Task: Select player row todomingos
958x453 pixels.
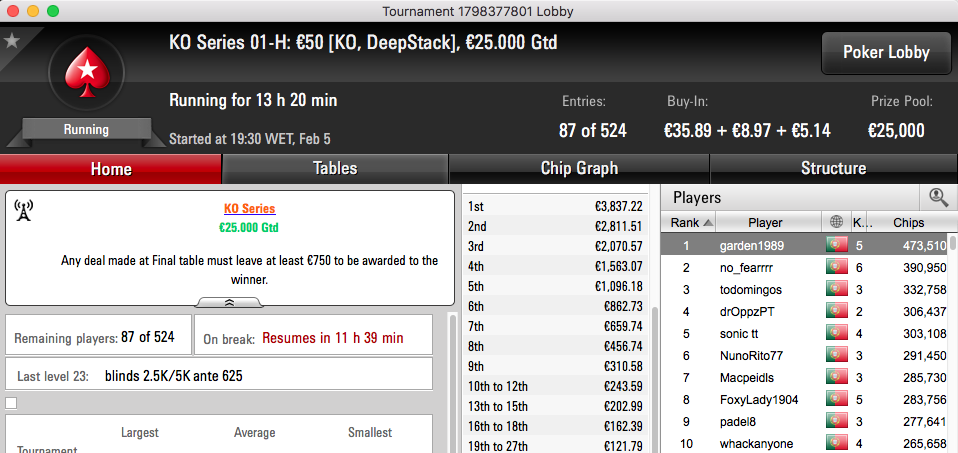Action: click(x=805, y=290)
